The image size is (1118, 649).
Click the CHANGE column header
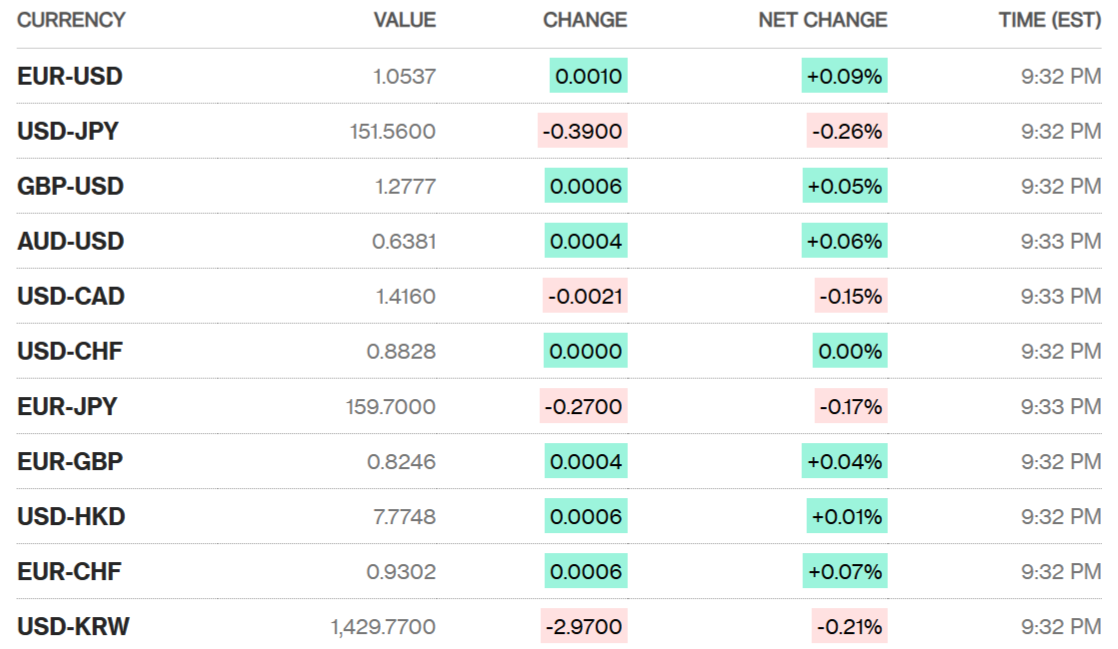(585, 20)
